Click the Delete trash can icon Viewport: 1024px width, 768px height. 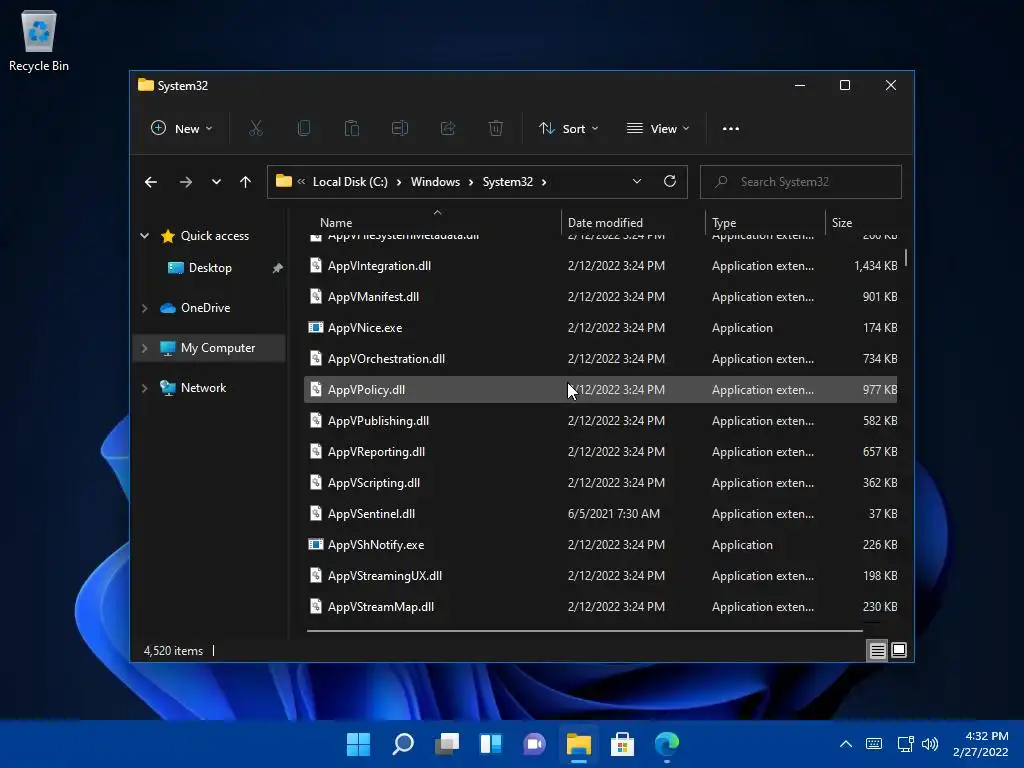496,129
